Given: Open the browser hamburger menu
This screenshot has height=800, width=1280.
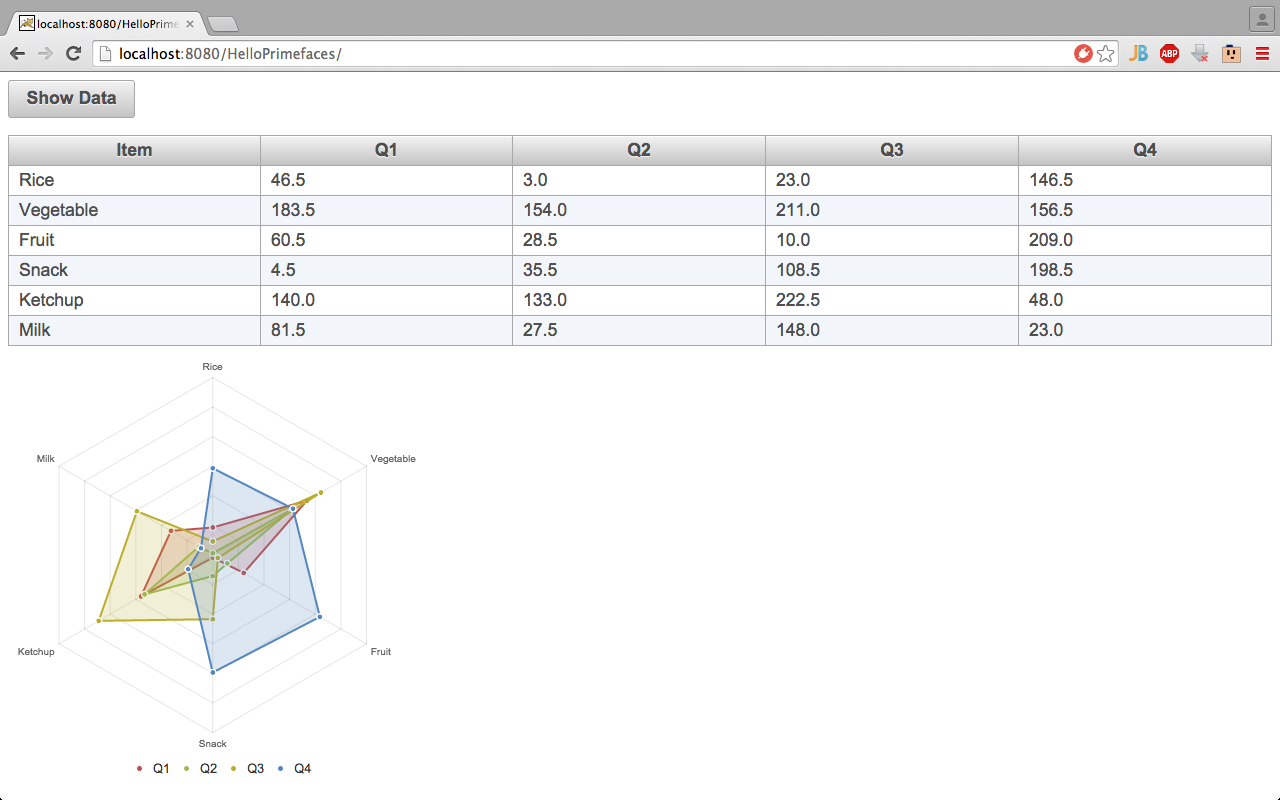Looking at the screenshot, I should click(x=1261, y=53).
